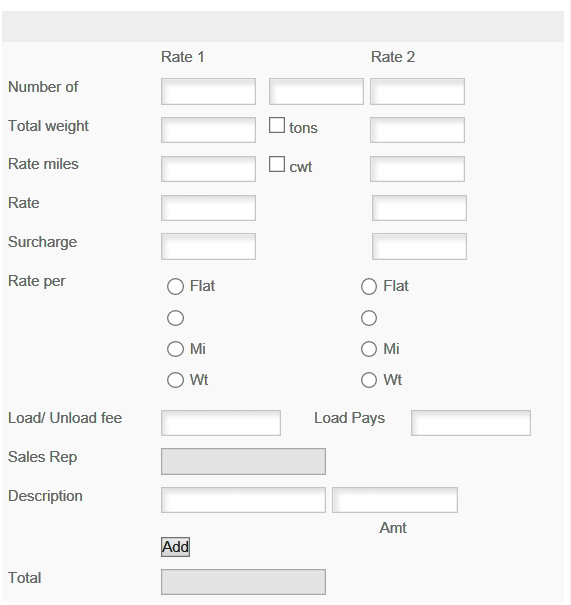The image size is (571, 605).
Task: Click the Rate 2 Surcharge field
Action: [419, 246]
